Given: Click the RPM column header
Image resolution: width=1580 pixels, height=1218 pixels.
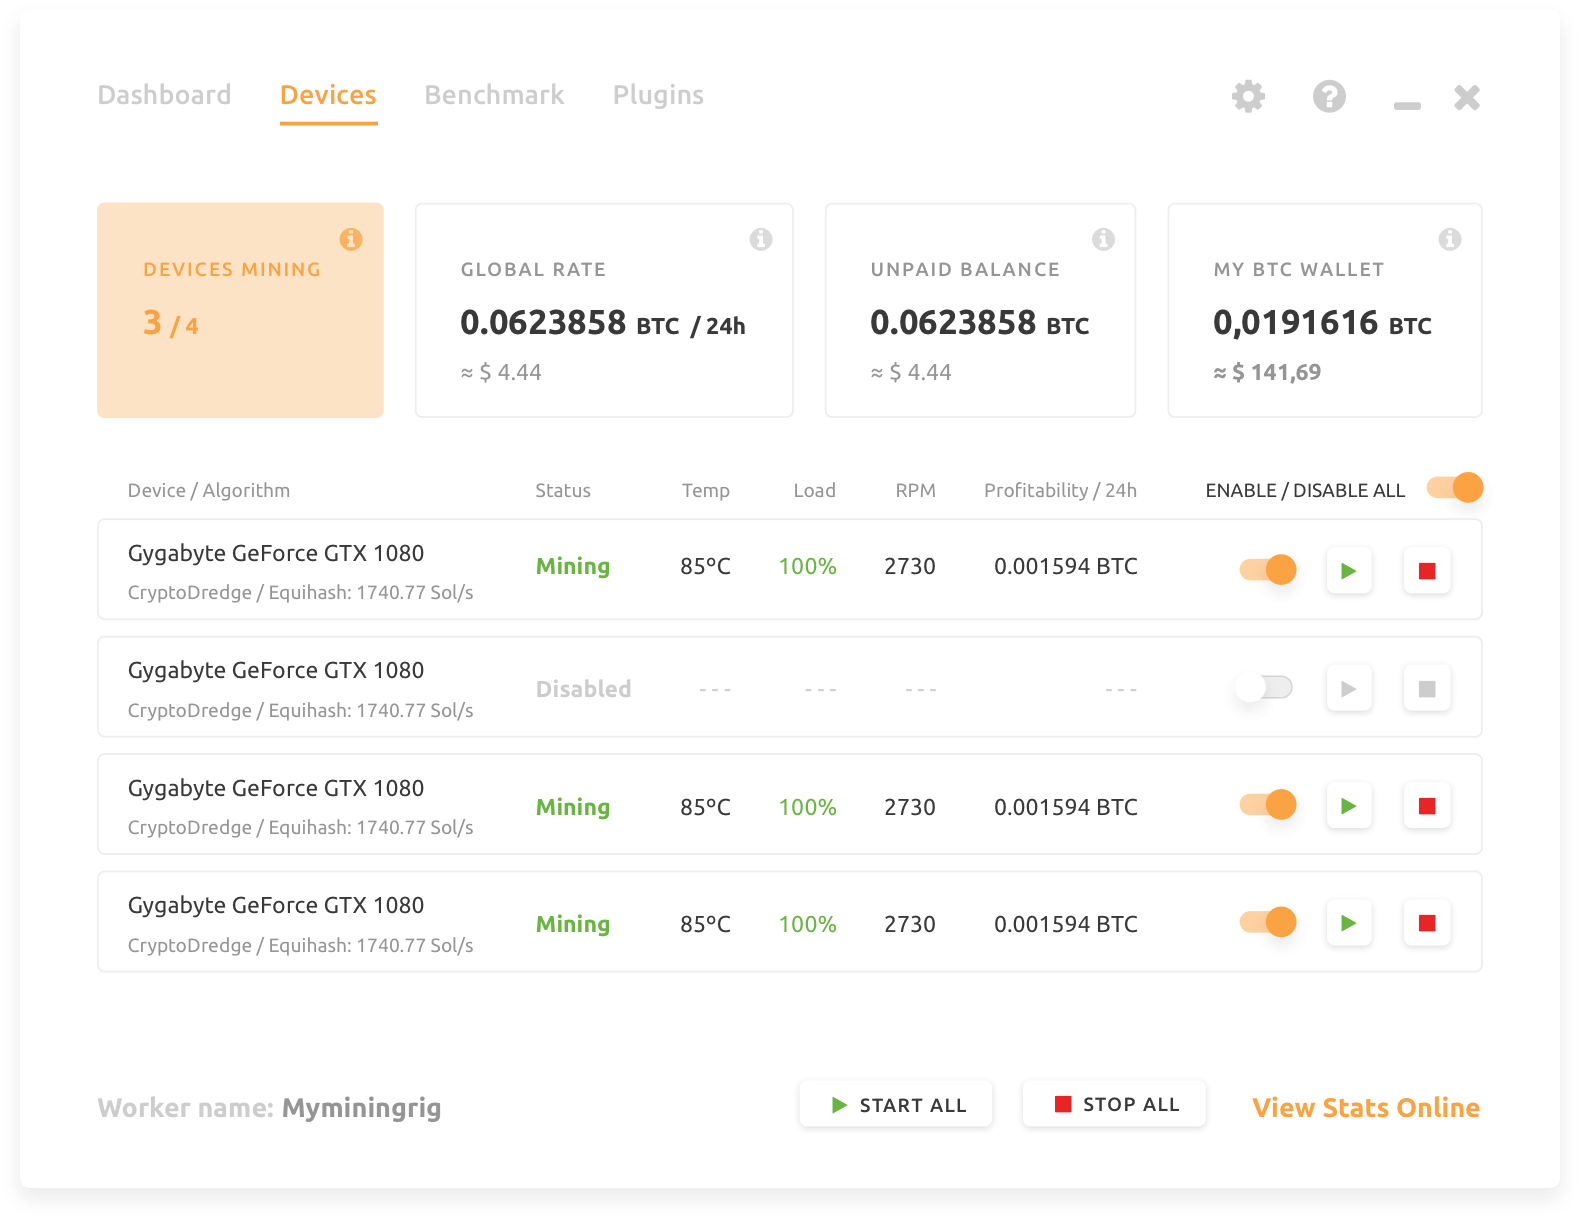Looking at the screenshot, I should coord(916,491).
